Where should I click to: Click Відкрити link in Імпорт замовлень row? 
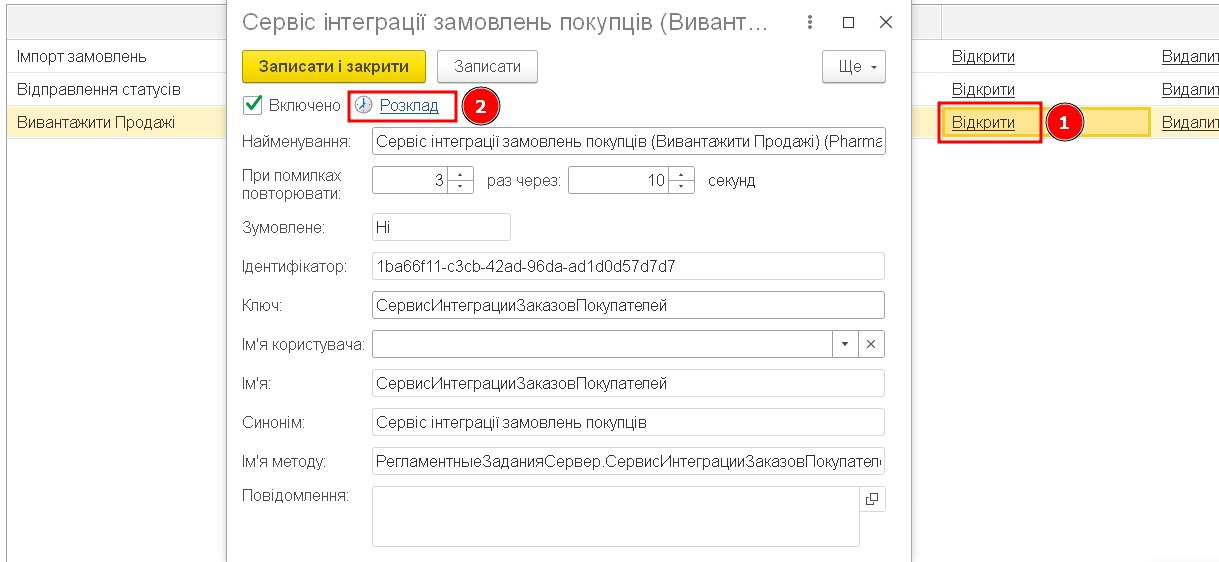pos(983,57)
